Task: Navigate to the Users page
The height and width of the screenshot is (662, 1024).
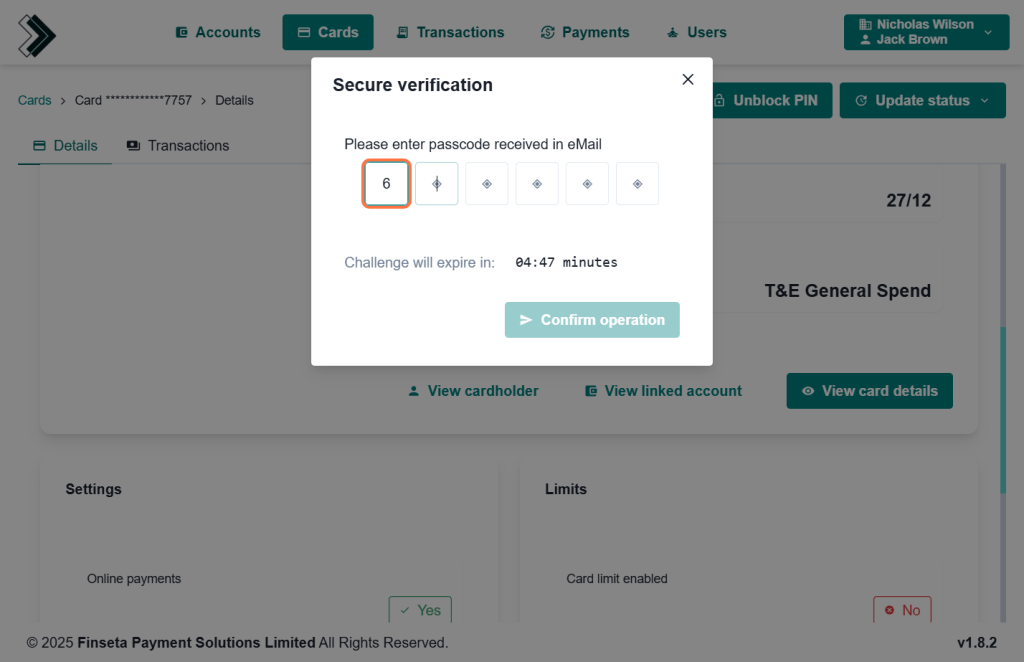Action: click(697, 32)
